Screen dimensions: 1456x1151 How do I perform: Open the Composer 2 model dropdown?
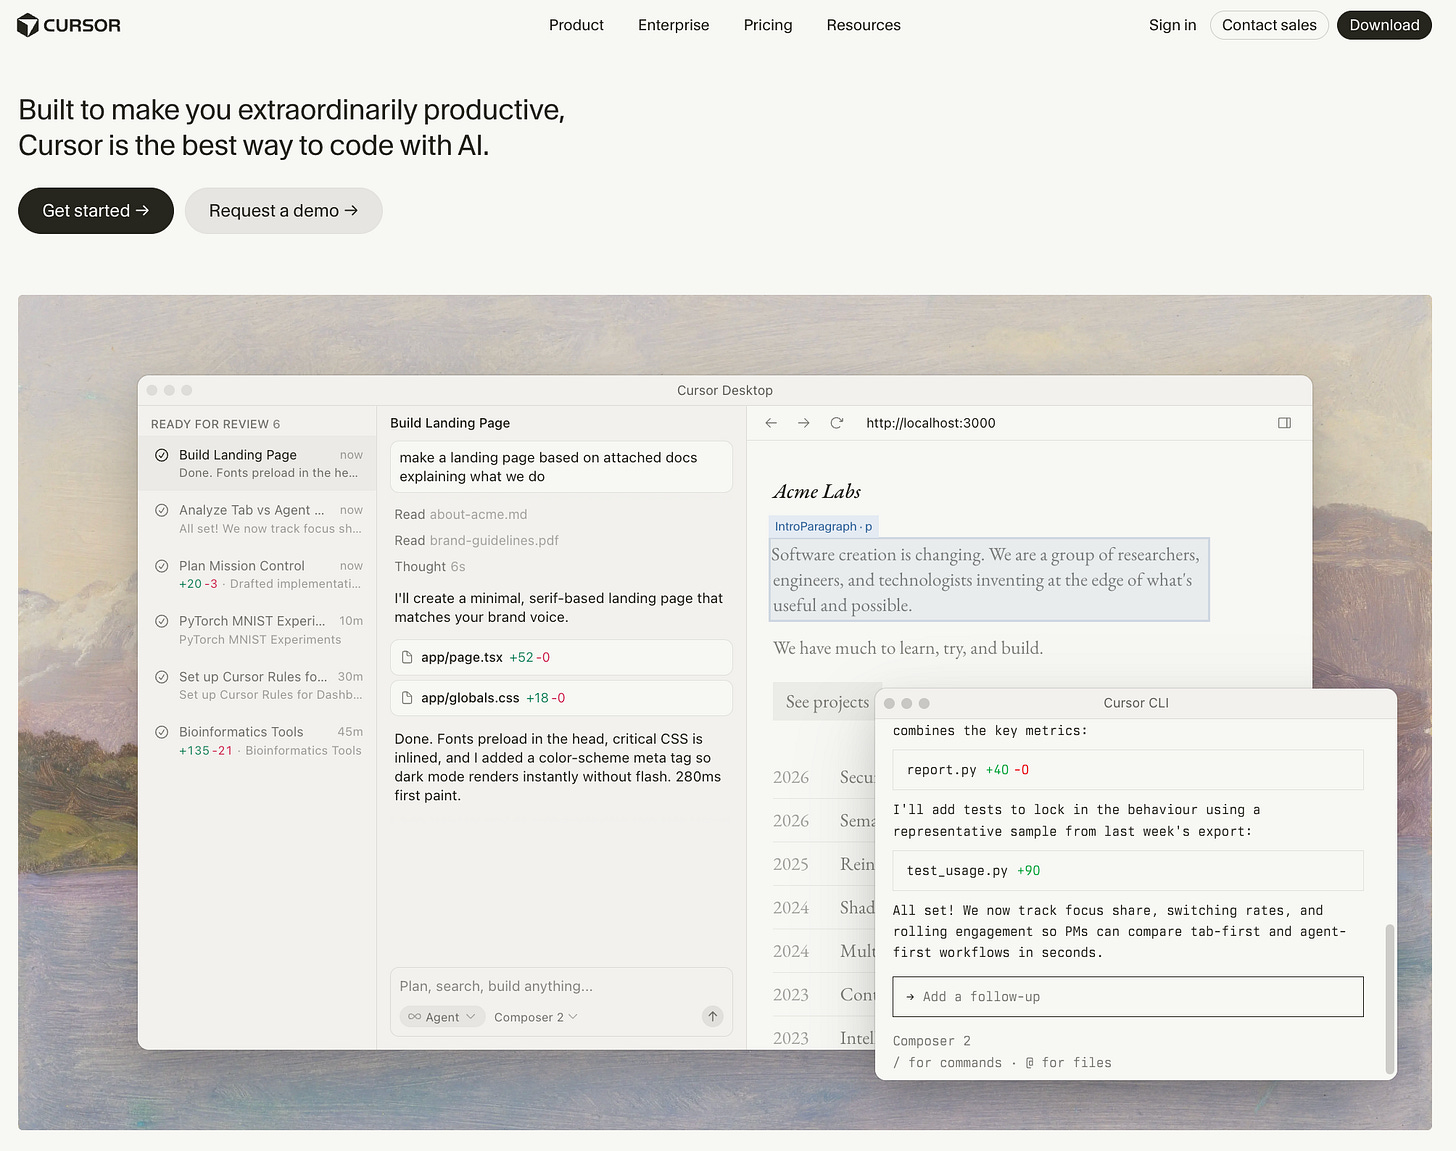point(535,1017)
